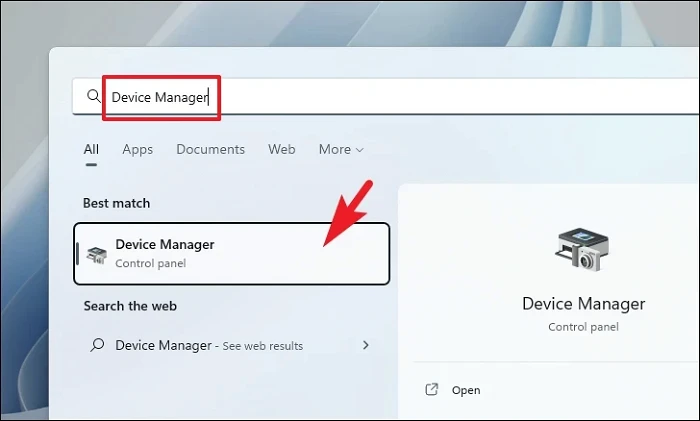The width and height of the screenshot is (700, 421).
Task: Click the Device Manager title in preview pane
Action: [583, 304]
